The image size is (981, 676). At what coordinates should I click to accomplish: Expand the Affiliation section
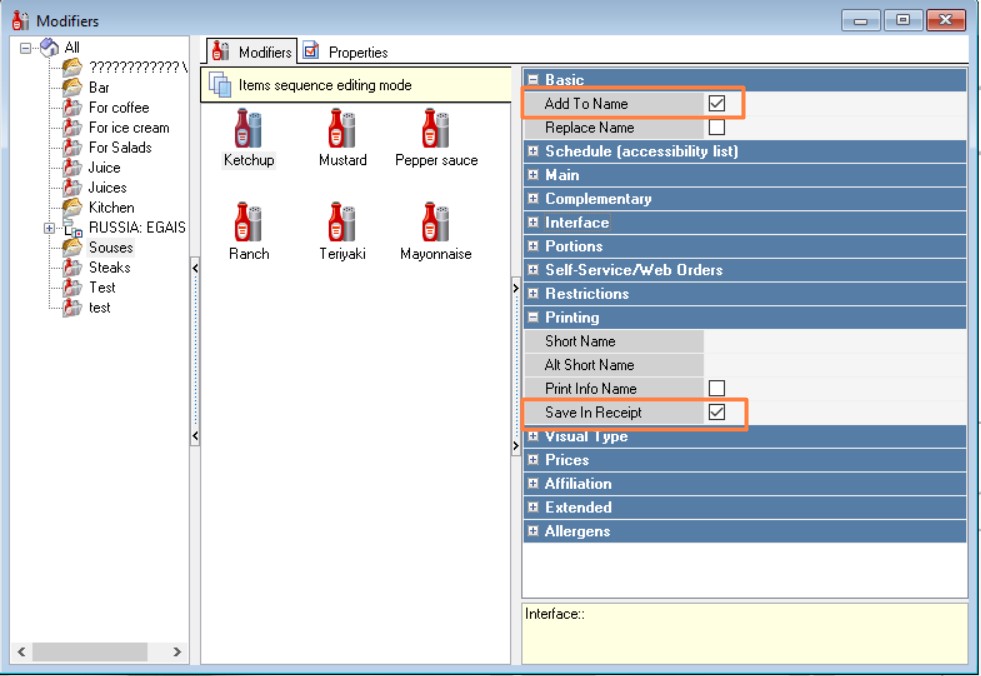pyautogui.click(x=533, y=483)
